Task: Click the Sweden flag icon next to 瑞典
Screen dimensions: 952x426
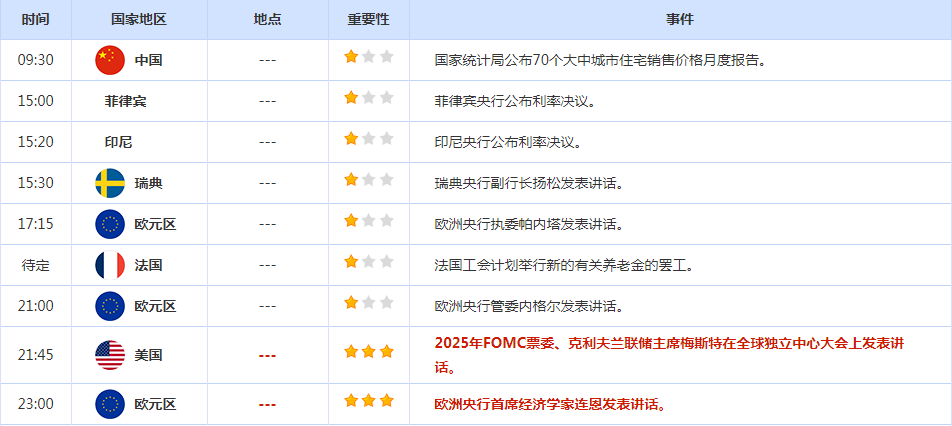Action: tap(110, 183)
